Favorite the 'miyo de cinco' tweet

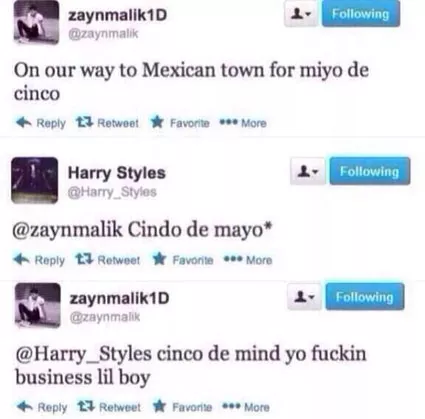click(x=180, y=123)
